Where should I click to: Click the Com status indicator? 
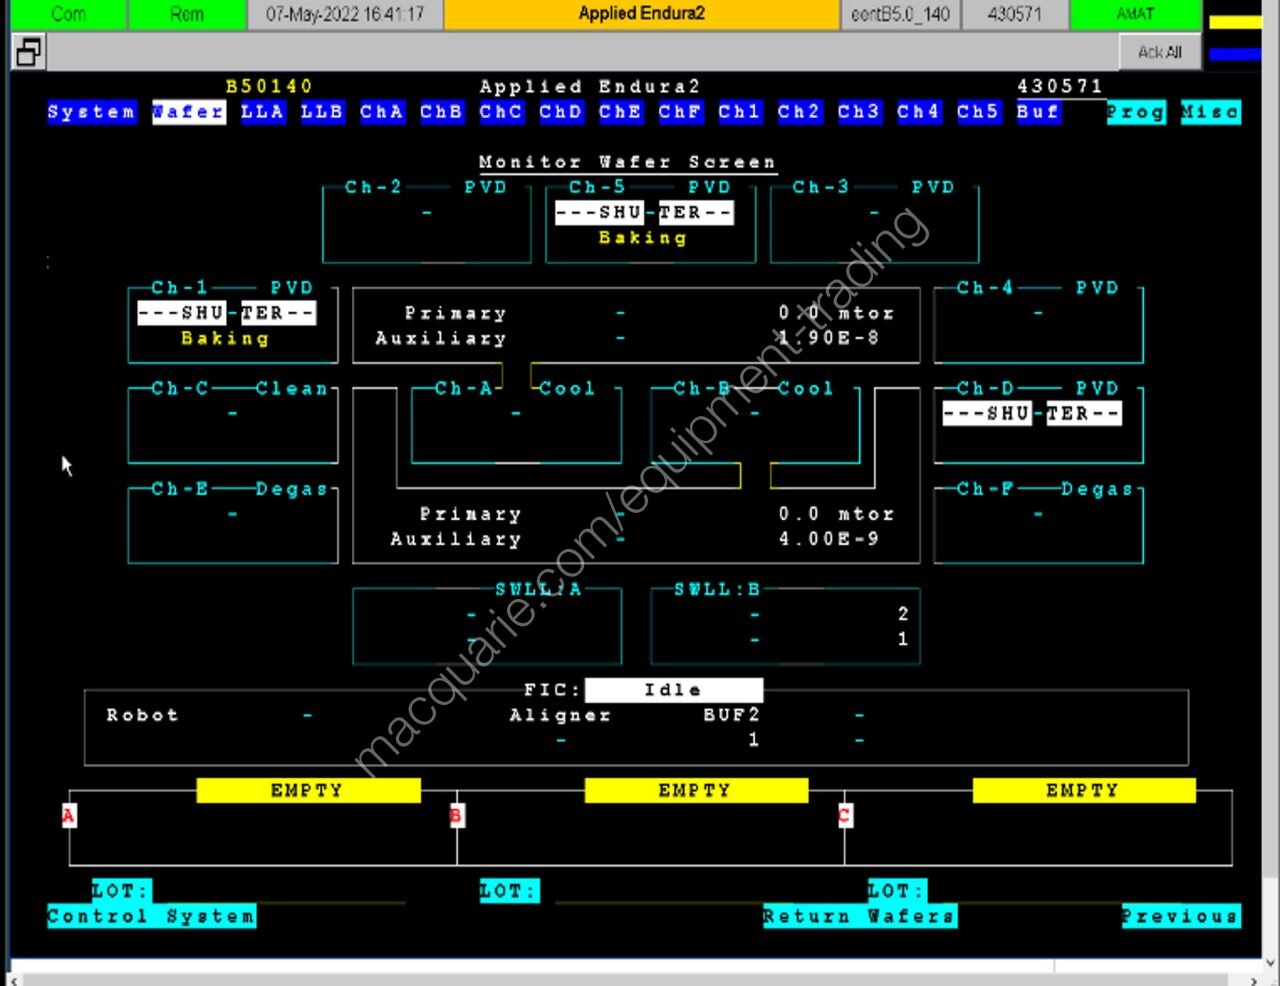coord(68,14)
